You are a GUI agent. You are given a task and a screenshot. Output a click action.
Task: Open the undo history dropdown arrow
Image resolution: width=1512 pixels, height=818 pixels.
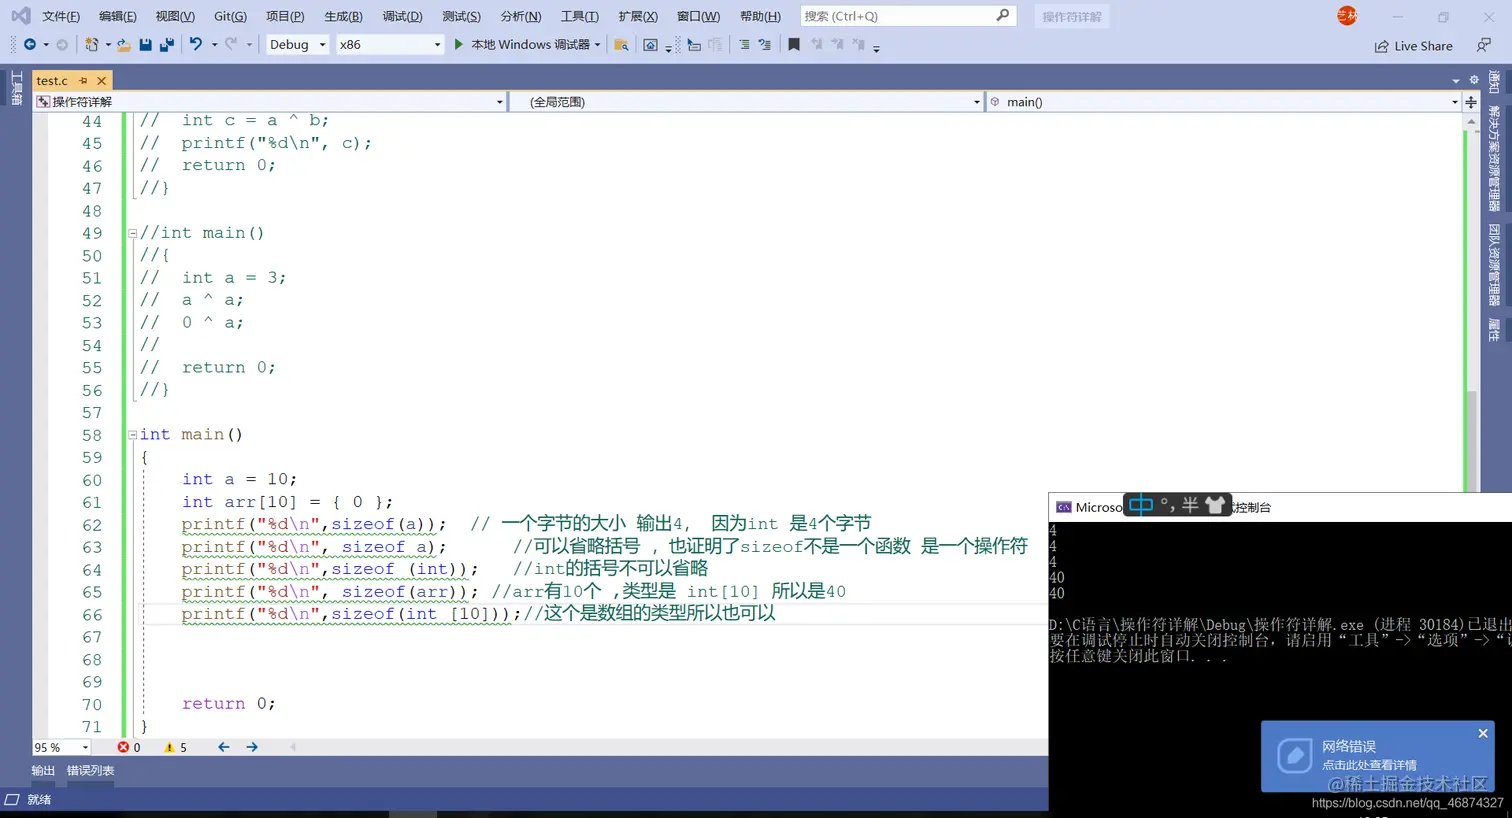click(214, 45)
